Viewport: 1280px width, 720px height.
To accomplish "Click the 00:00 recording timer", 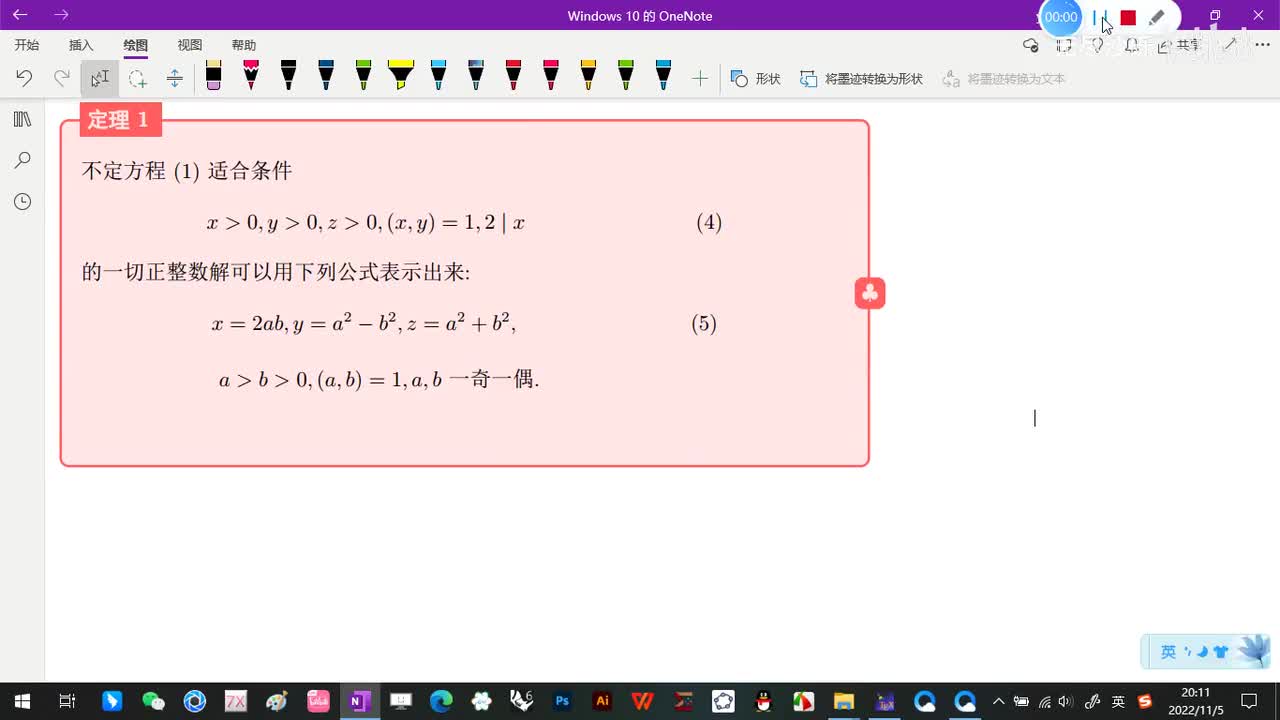I will [1061, 17].
